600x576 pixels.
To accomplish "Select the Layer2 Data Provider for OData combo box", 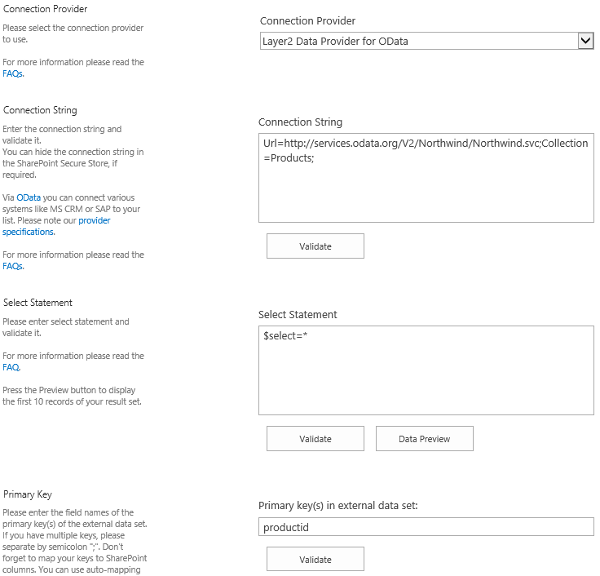I will pyautogui.click(x=416, y=41).
